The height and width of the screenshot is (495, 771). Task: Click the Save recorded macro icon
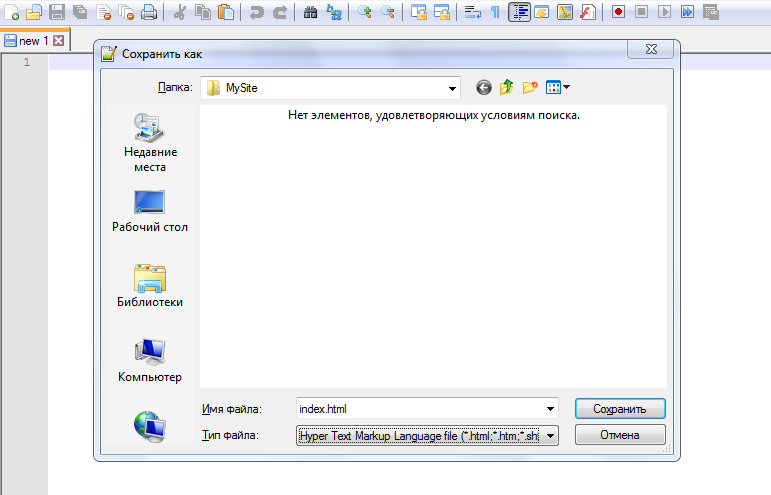(x=711, y=11)
